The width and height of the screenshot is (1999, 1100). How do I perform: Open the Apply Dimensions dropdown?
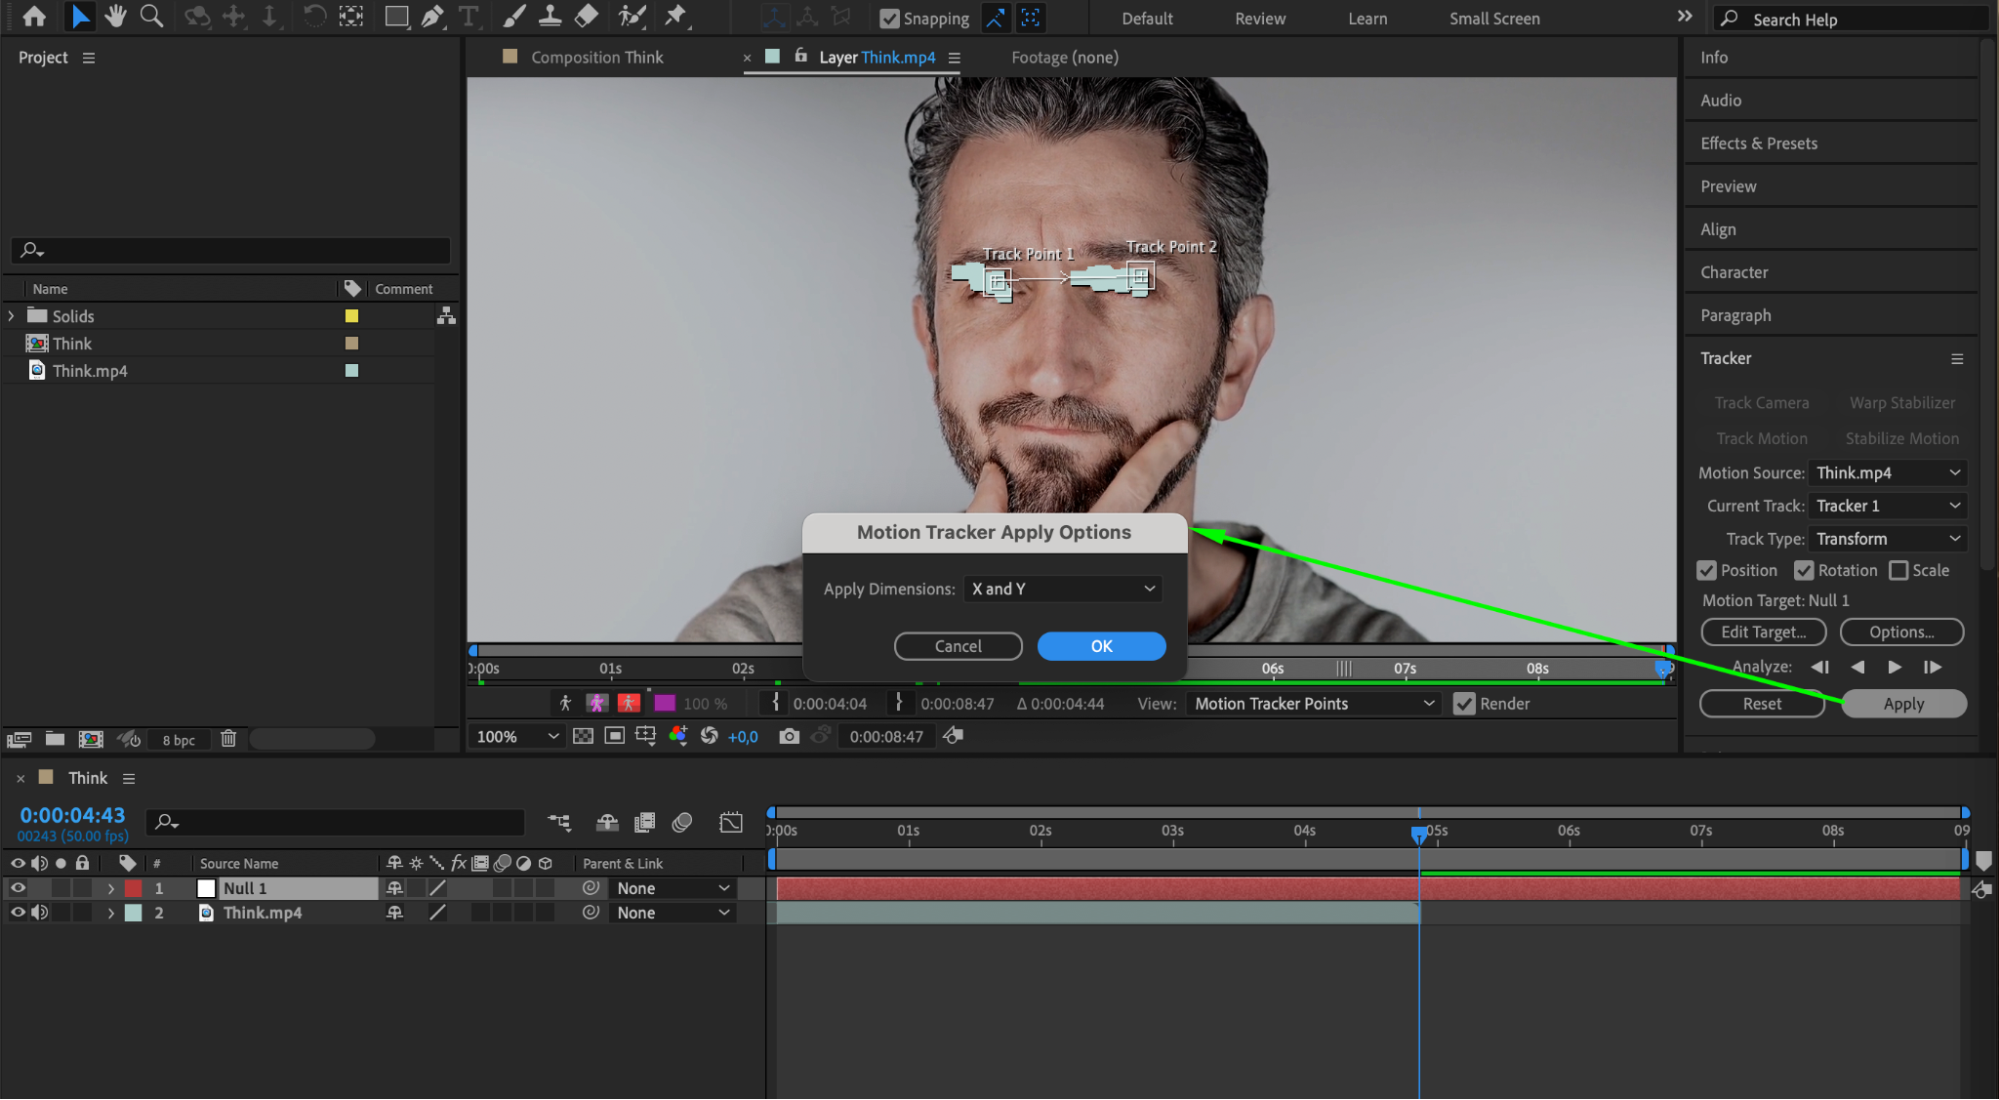tap(1062, 589)
